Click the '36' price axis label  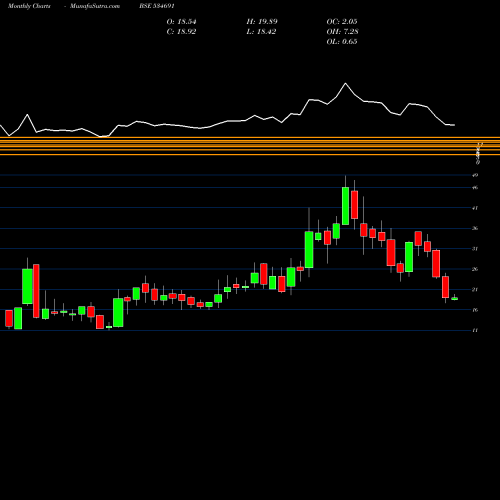coord(475,228)
